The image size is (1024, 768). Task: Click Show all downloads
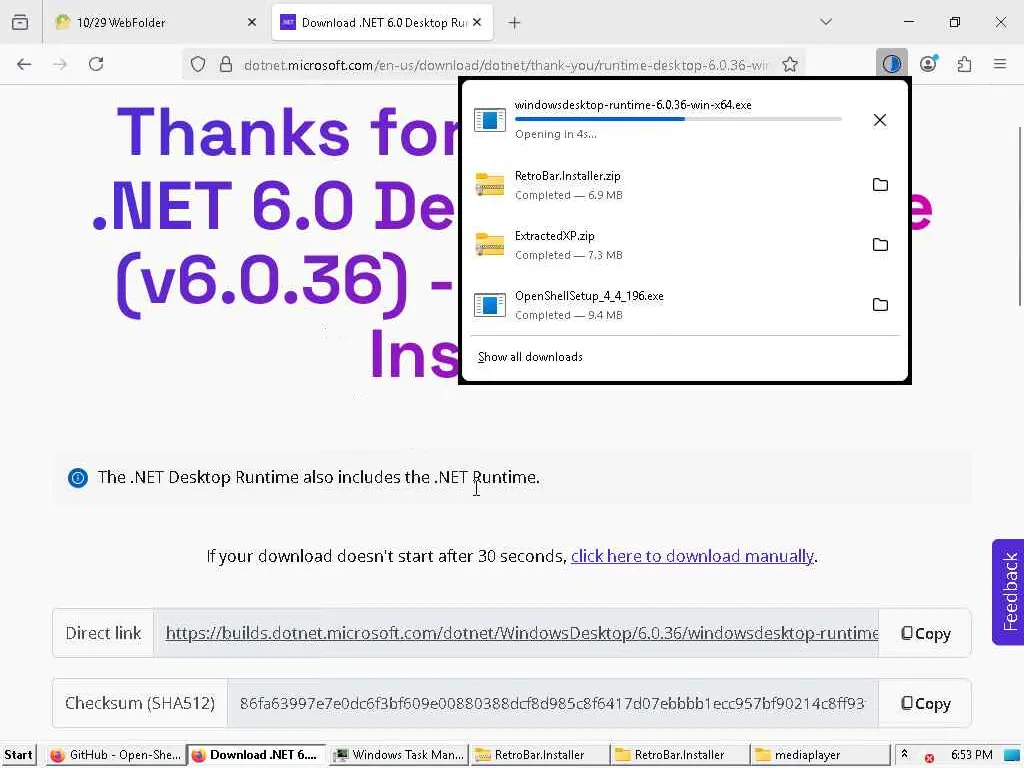530,357
